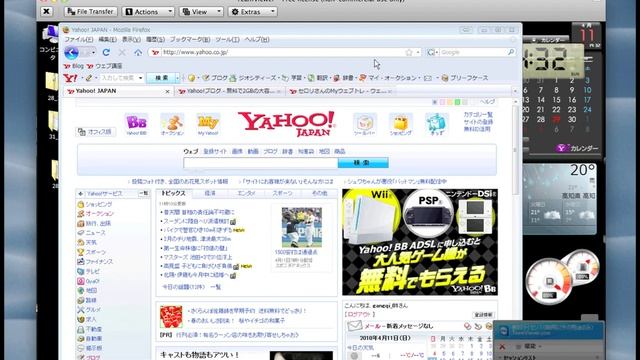Screen dimensions: 640x360
Task: Go back with Firefox back arrow
Action: (x=71, y=53)
